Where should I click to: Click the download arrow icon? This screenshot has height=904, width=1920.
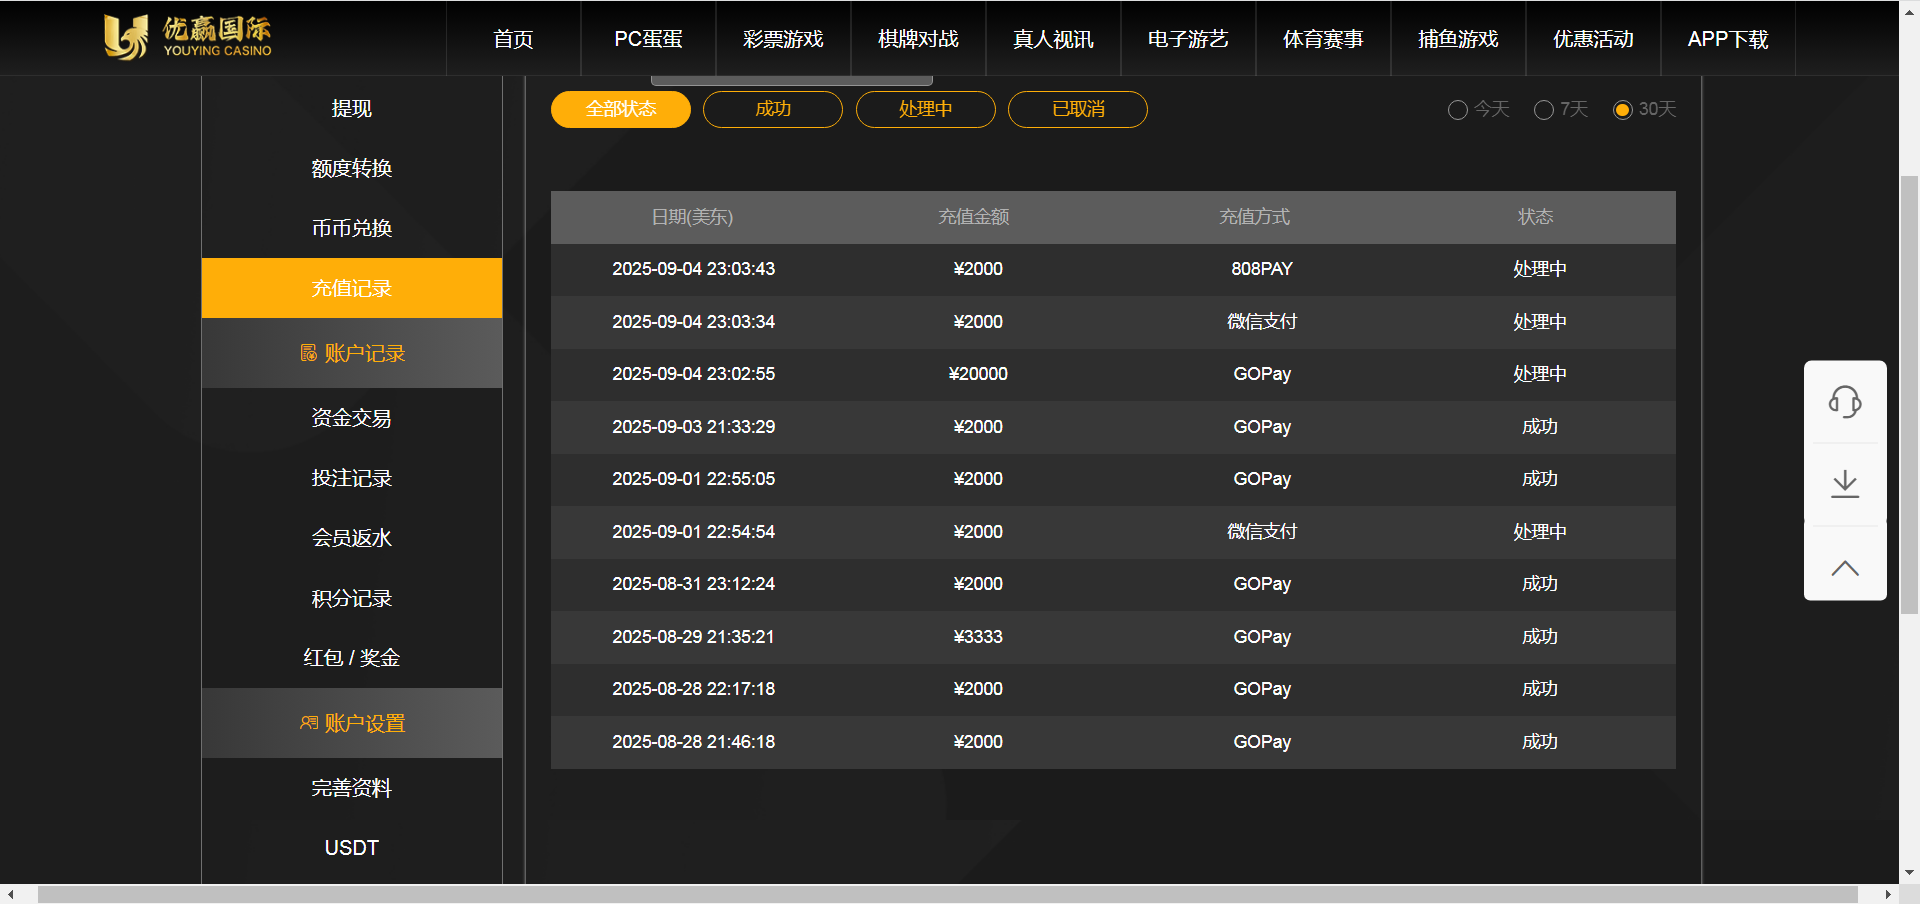[x=1845, y=484]
